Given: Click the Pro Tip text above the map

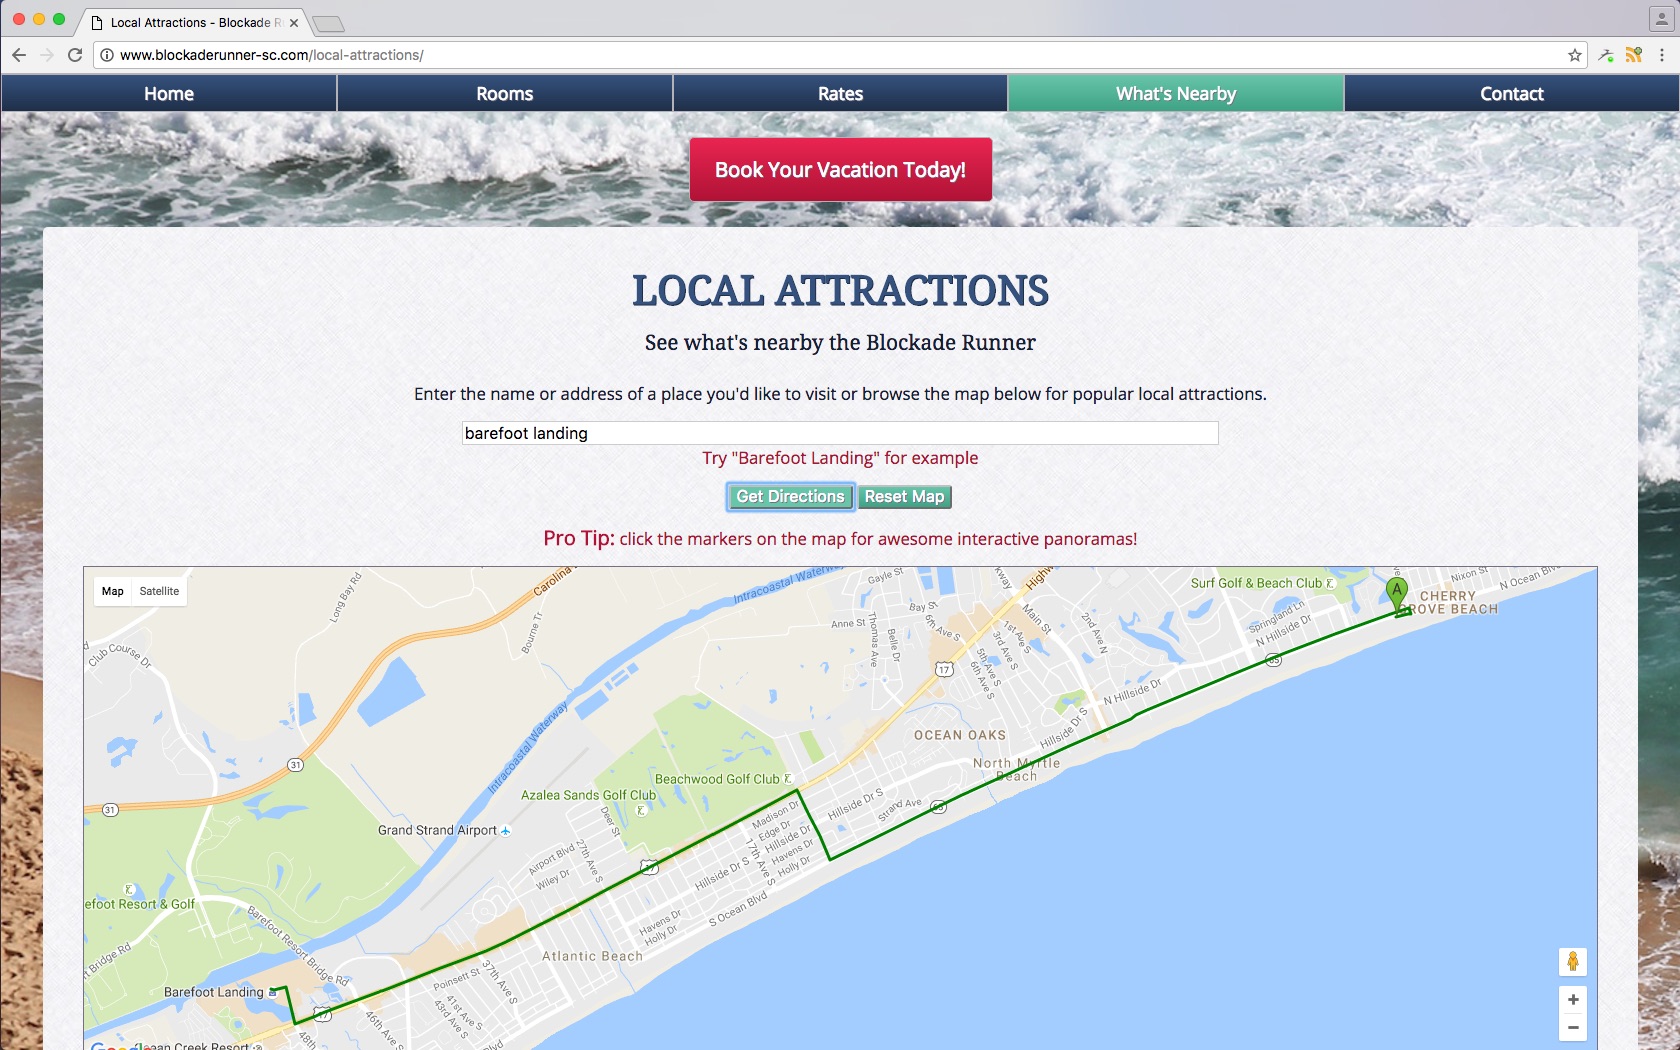Looking at the screenshot, I should pos(840,538).
